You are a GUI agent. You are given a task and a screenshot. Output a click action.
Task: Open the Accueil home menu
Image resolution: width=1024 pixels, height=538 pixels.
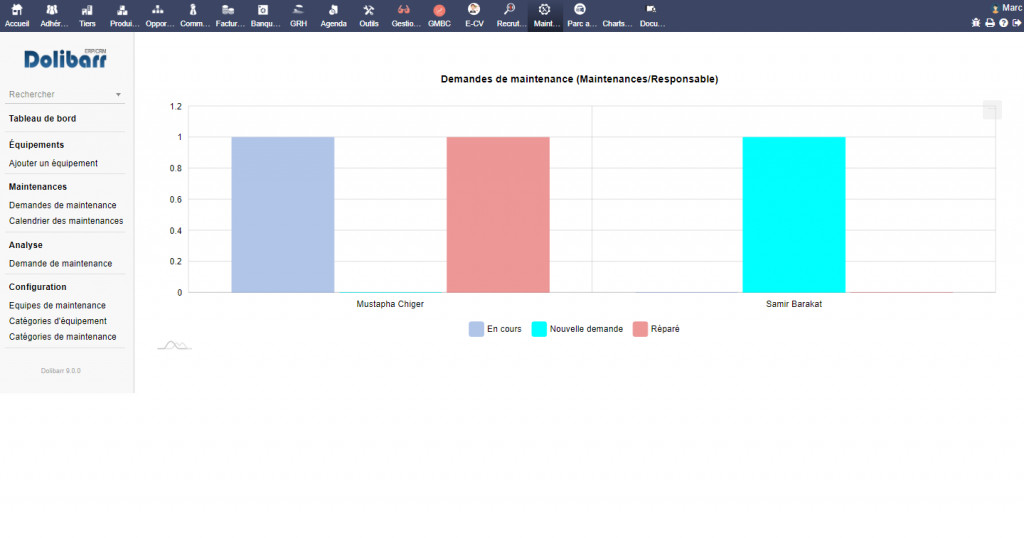point(17,16)
